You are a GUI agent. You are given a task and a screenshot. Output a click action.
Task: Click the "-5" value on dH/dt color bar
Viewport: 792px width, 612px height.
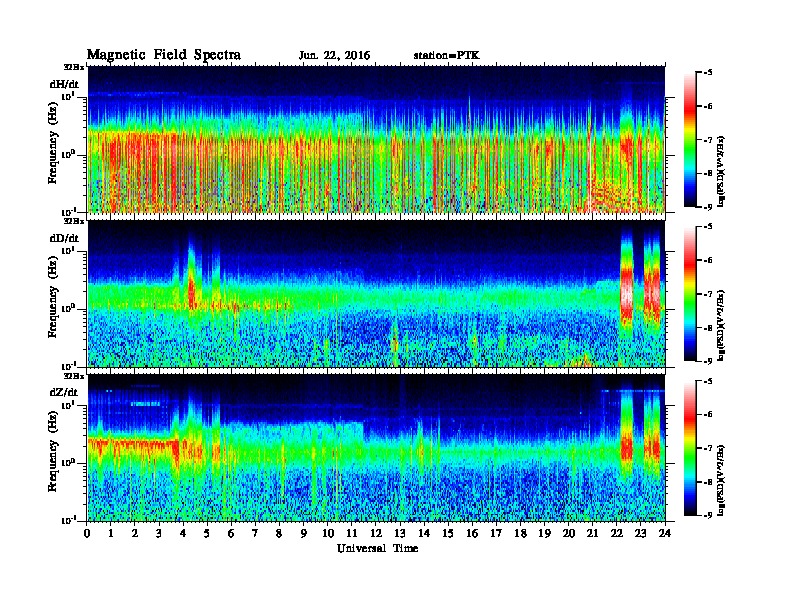click(708, 73)
